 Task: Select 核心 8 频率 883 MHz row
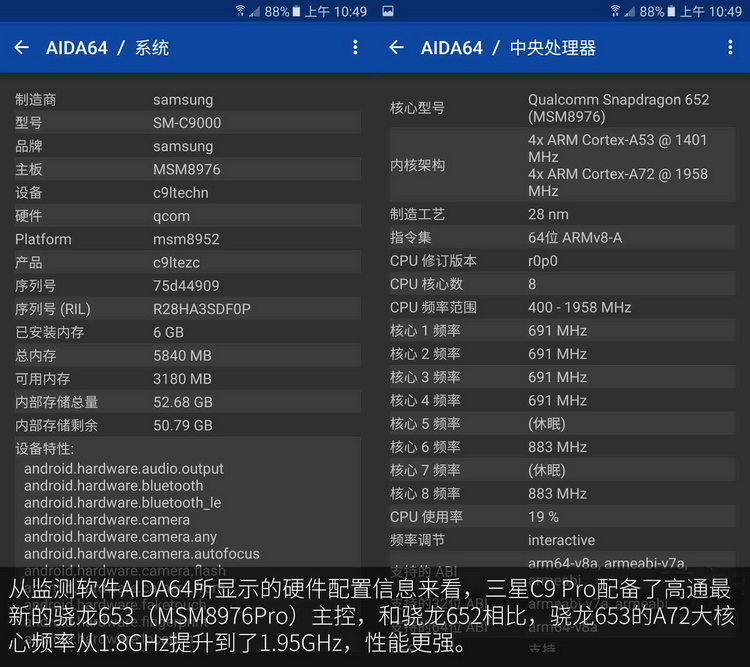[562, 493]
